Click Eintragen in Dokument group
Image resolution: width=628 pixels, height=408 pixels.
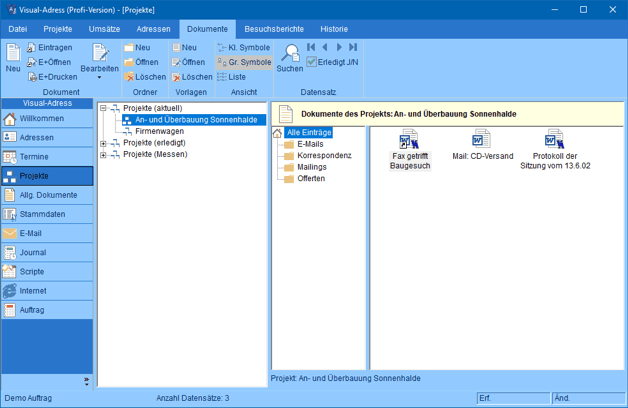(x=50, y=48)
